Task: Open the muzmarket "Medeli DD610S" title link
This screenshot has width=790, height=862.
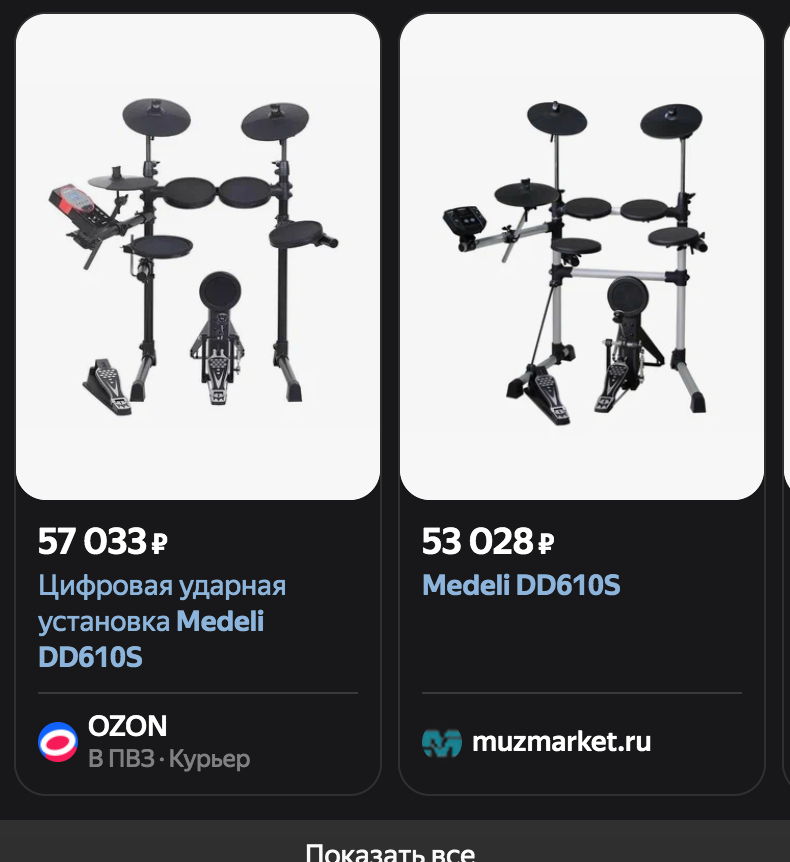Action: coord(521,585)
